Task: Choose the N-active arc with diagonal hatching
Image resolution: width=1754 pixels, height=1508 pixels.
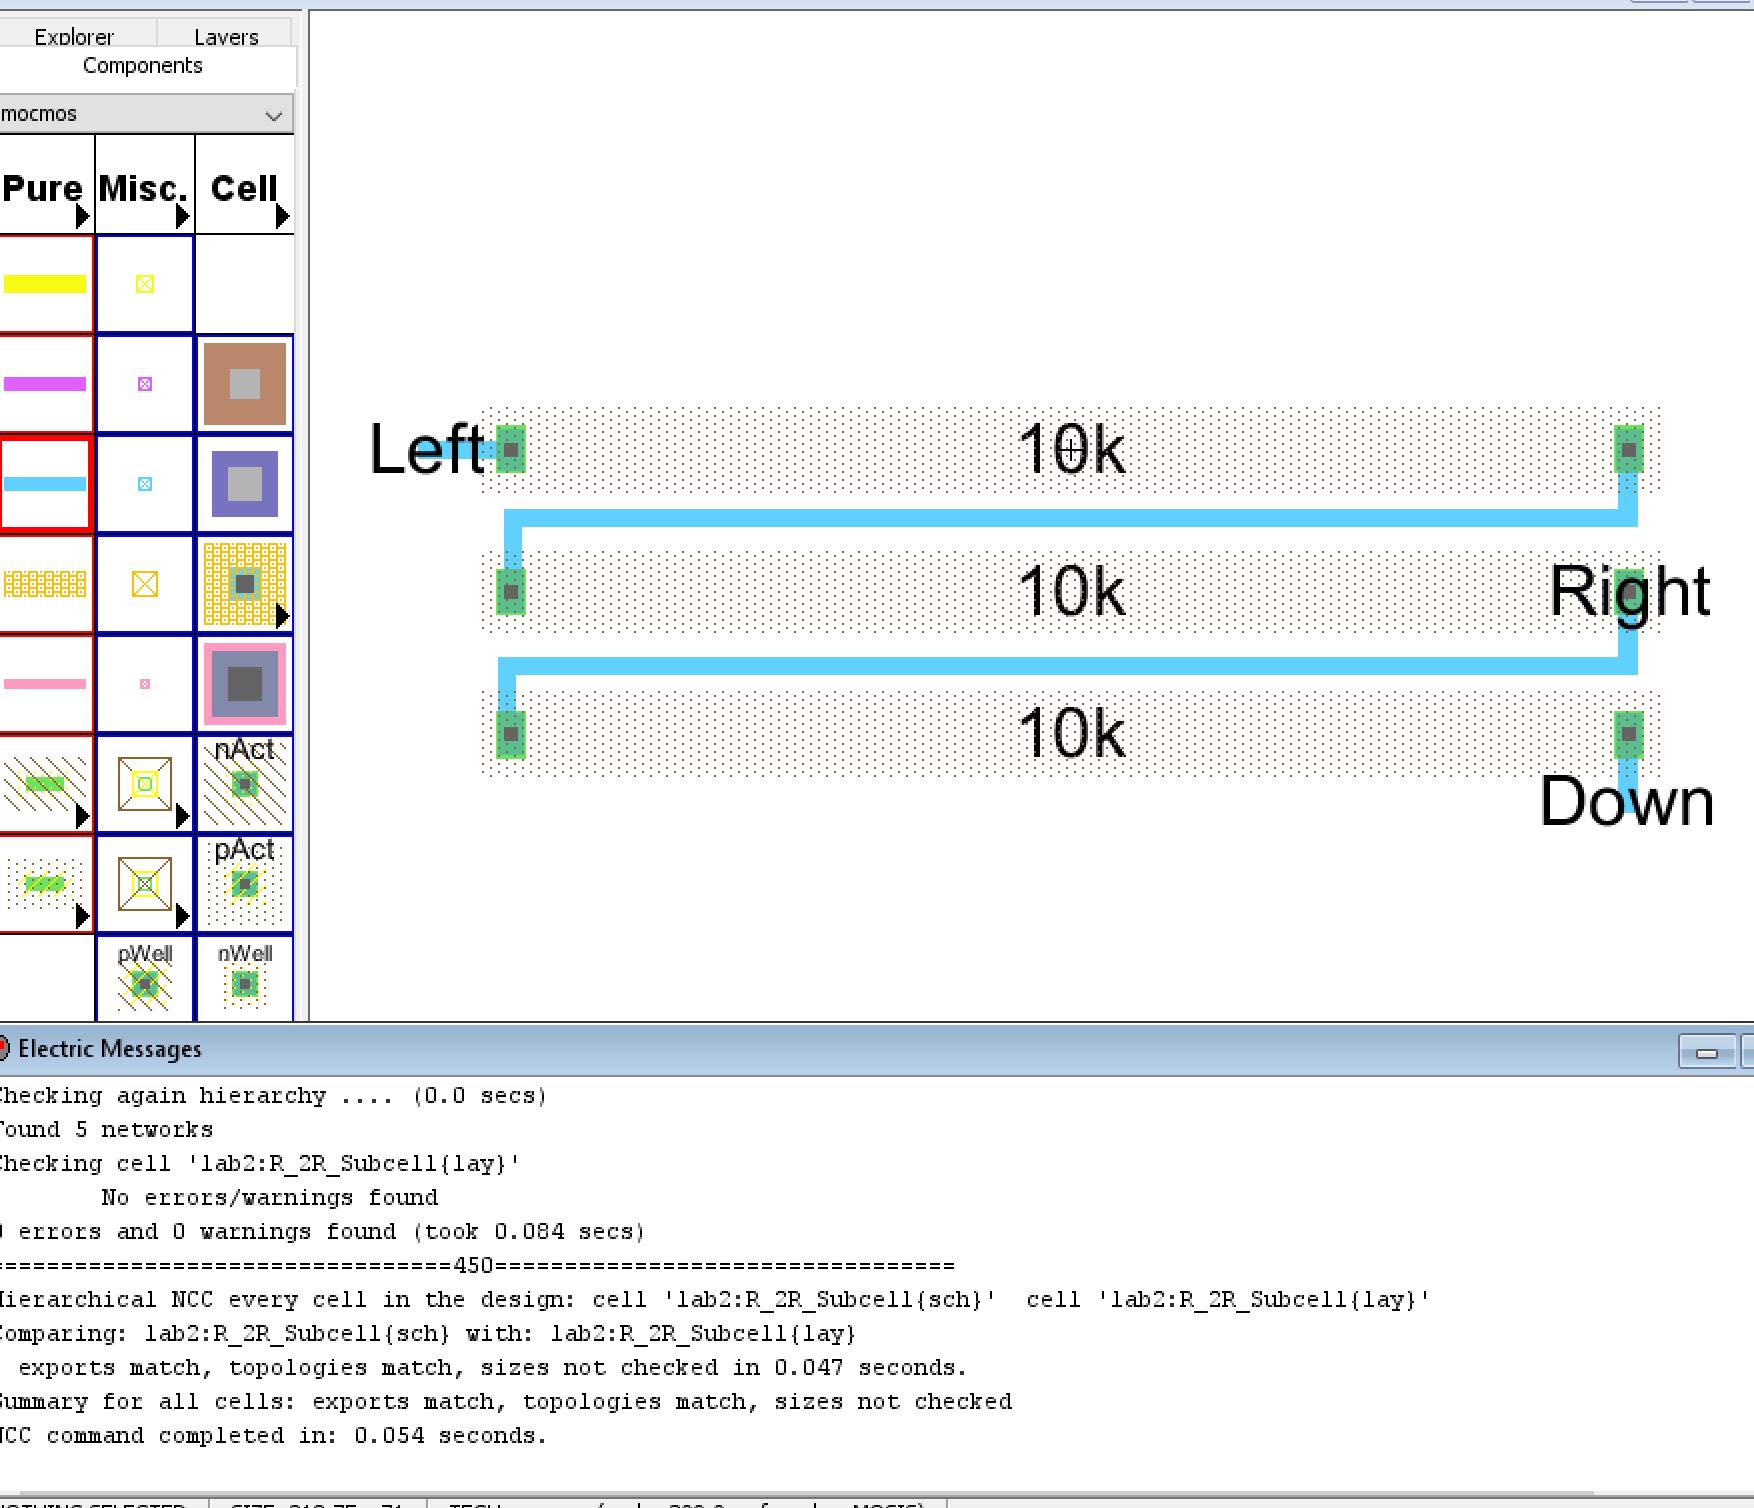Action: coord(43,784)
